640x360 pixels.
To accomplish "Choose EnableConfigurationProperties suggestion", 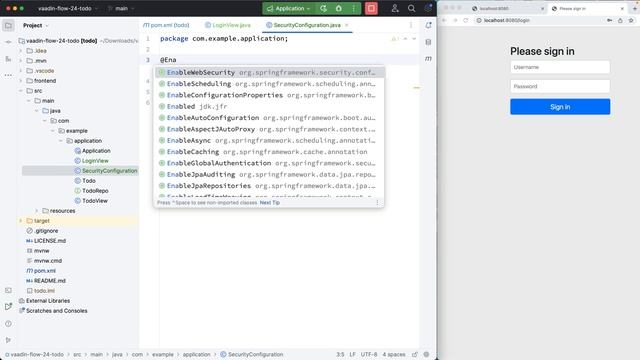I will [269, 95].
